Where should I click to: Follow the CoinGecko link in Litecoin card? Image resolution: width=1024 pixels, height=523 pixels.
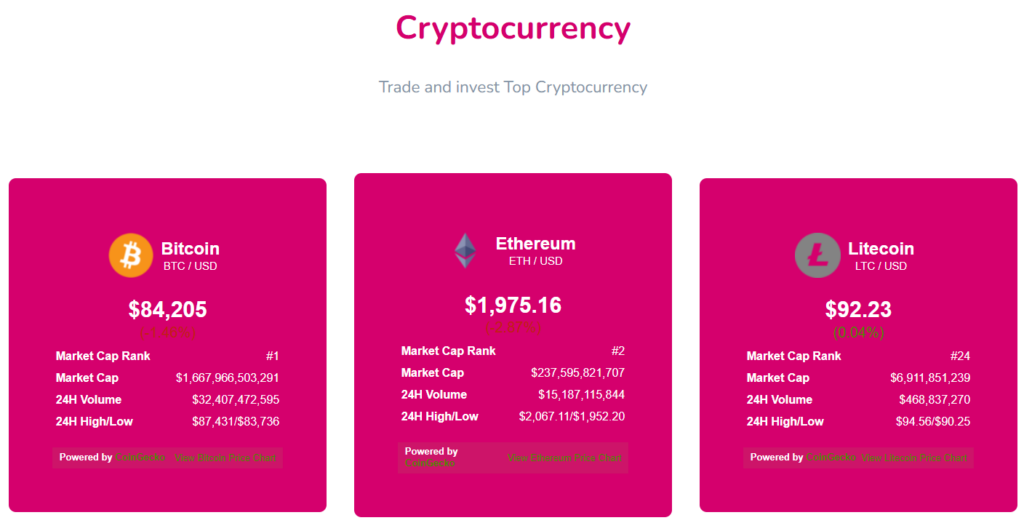point(830,458)
